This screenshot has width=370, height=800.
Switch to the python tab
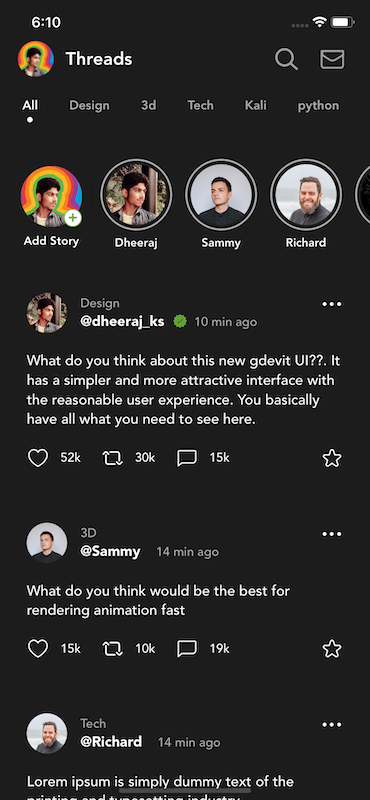coord(318,106)
